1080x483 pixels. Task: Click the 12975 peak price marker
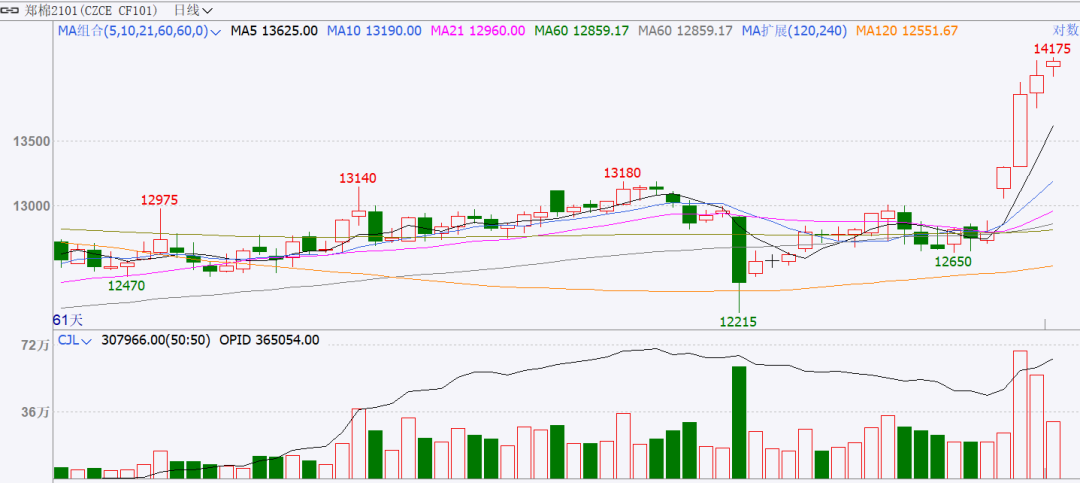pos(160,201)
